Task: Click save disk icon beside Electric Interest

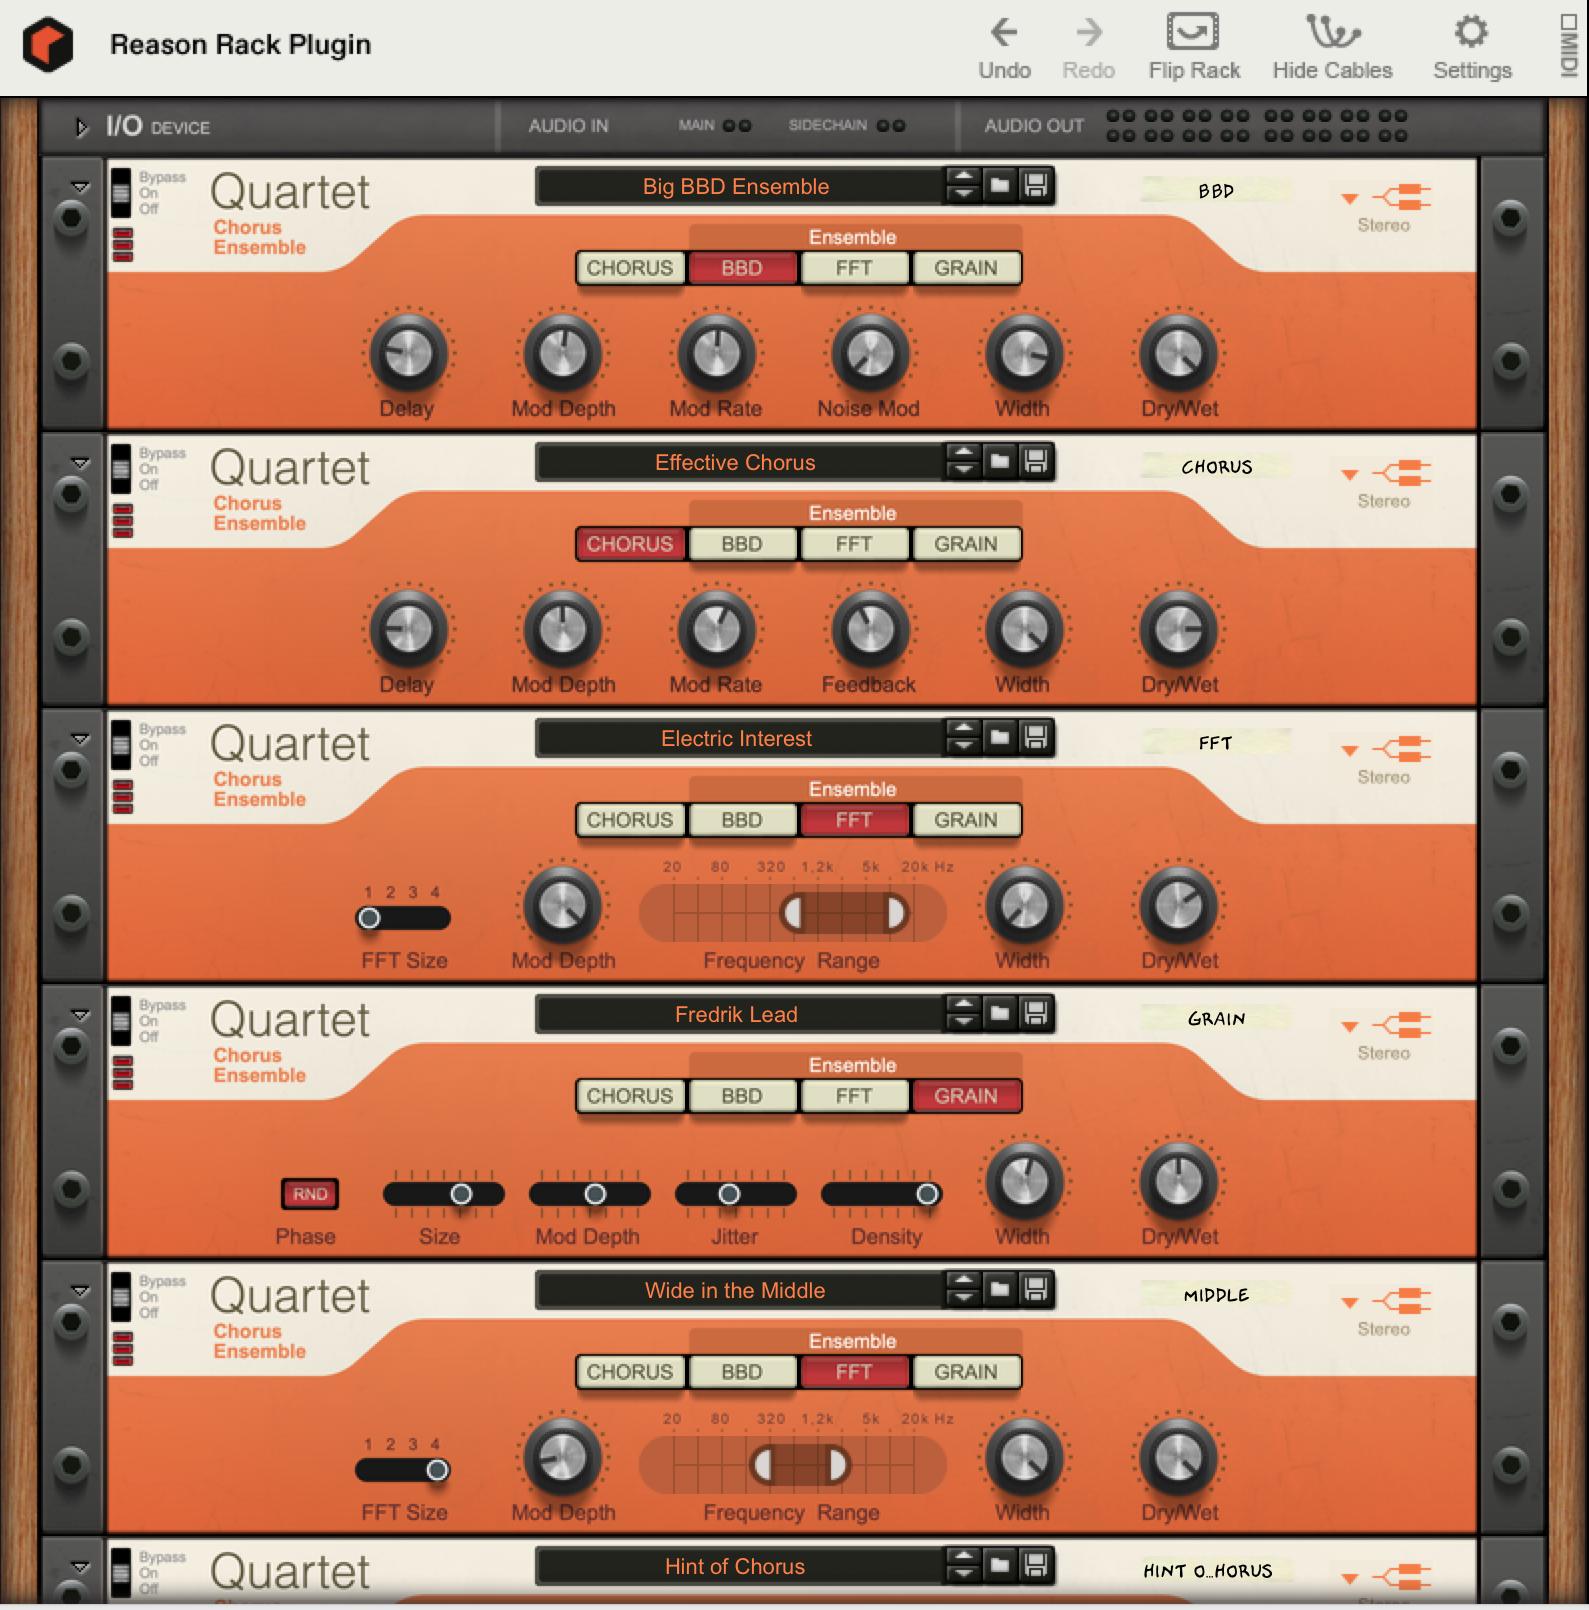Action: click(x=1035, y=737)
